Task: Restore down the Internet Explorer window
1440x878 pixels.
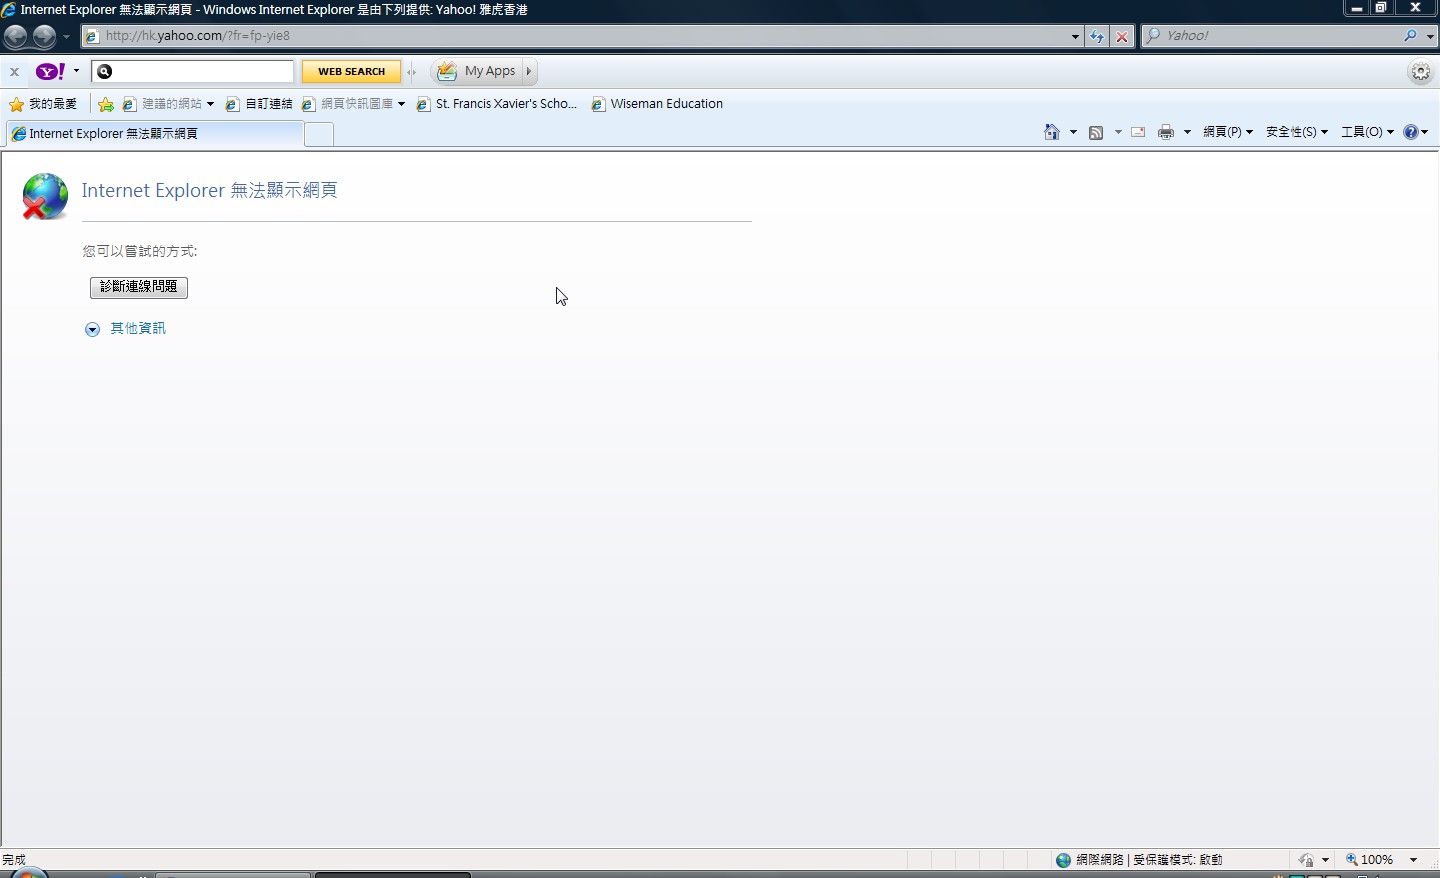Action: 1381,7
